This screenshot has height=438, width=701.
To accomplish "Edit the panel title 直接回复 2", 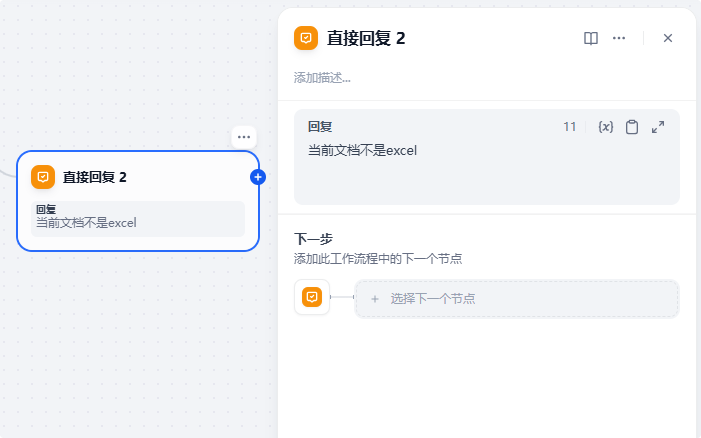I will tap(366, 39).
